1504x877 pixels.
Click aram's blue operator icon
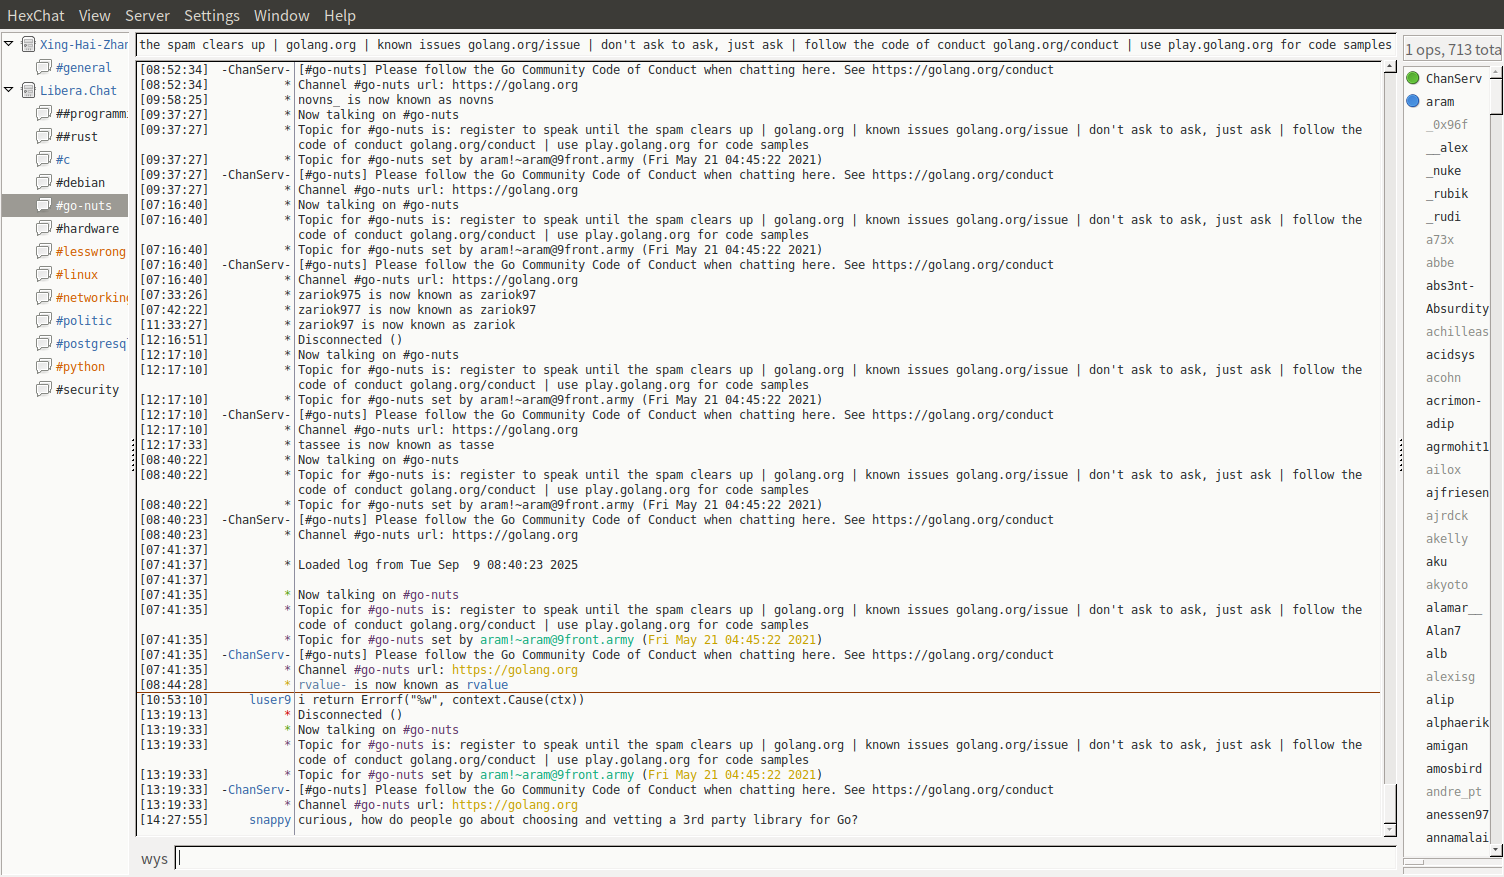click(x=1413, y=101)
